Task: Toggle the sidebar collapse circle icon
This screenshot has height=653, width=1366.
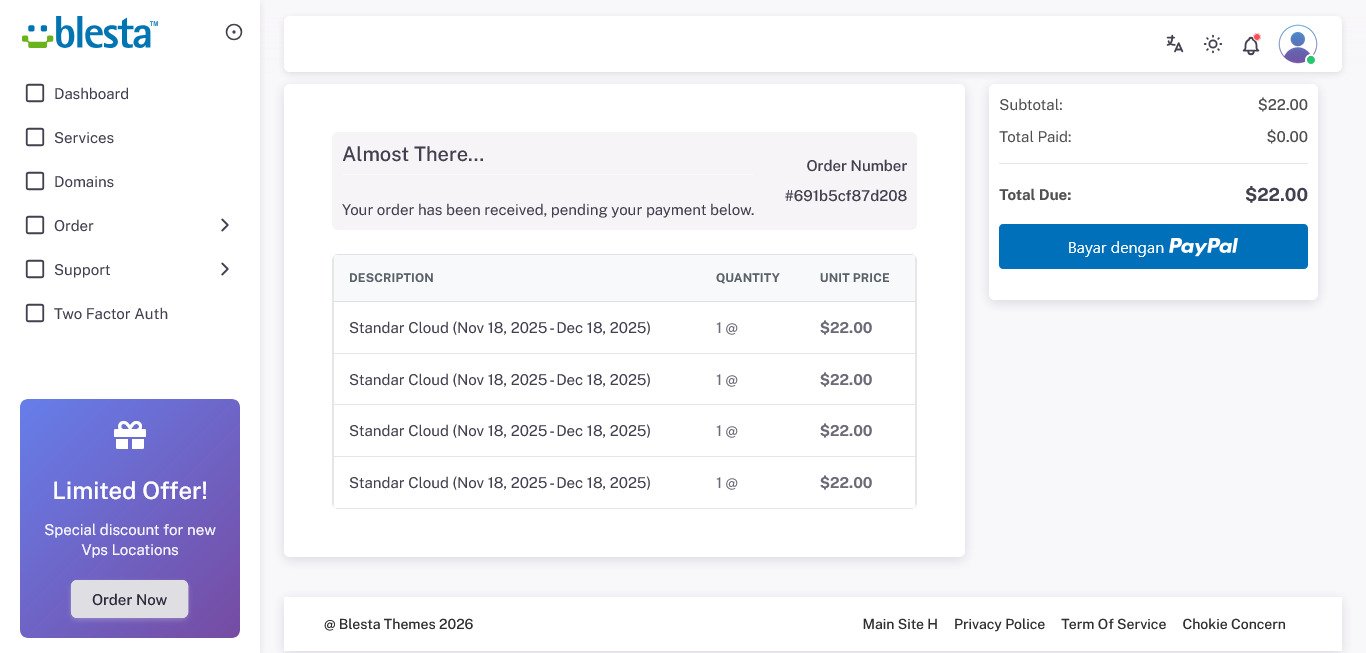Action: point(234,32)
